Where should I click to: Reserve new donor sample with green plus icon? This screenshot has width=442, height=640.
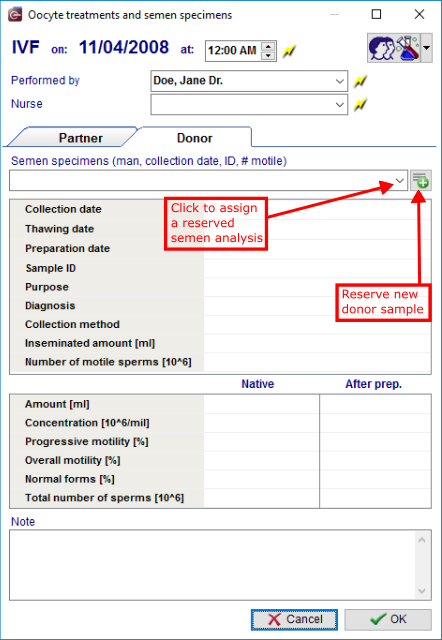tap(420, 180)
